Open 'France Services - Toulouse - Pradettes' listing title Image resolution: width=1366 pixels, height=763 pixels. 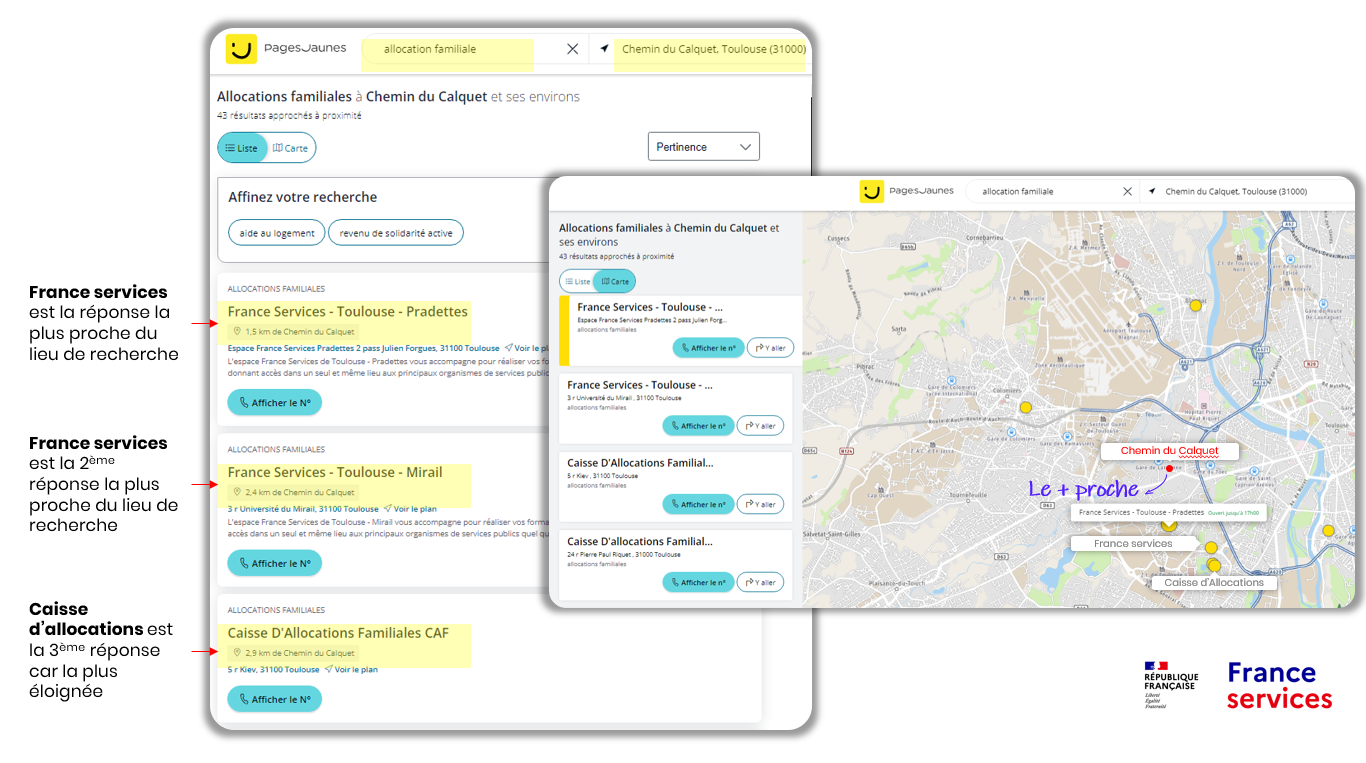tap(348, 312)
